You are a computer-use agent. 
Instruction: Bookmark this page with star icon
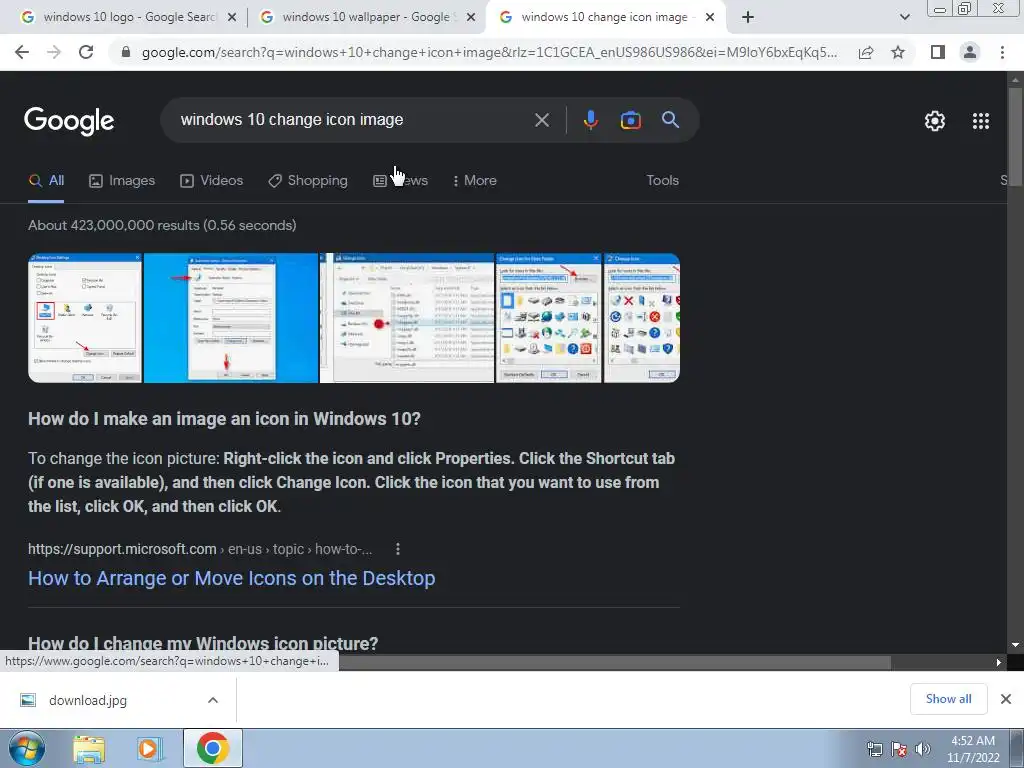[x=898, y=52]
